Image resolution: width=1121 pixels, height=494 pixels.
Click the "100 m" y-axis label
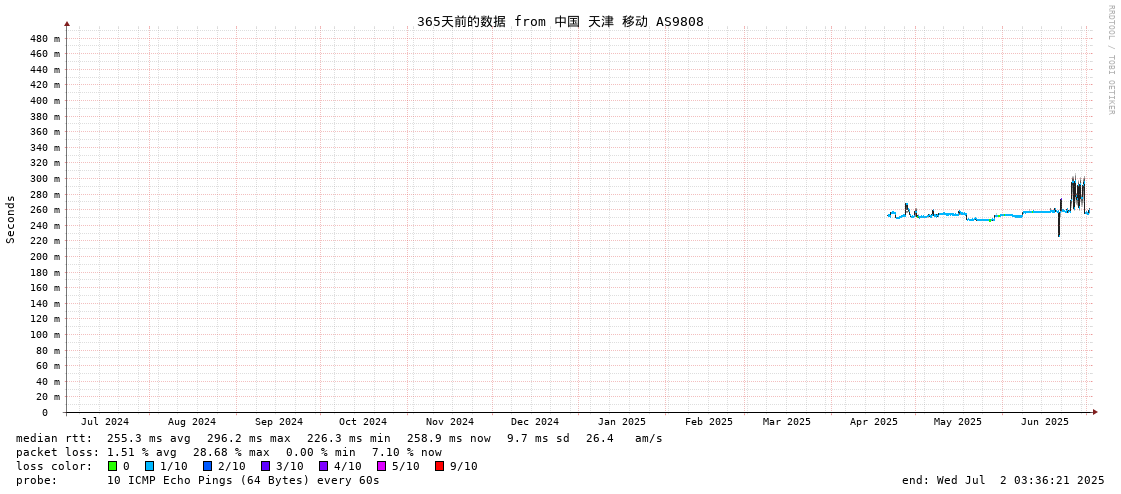click(45, 335)
